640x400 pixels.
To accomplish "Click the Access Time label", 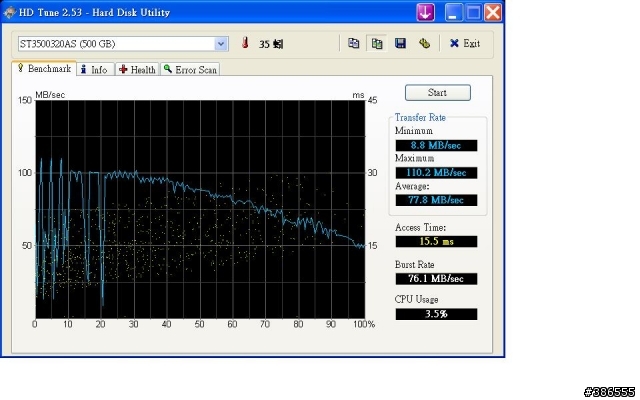I will pos(420,227).
